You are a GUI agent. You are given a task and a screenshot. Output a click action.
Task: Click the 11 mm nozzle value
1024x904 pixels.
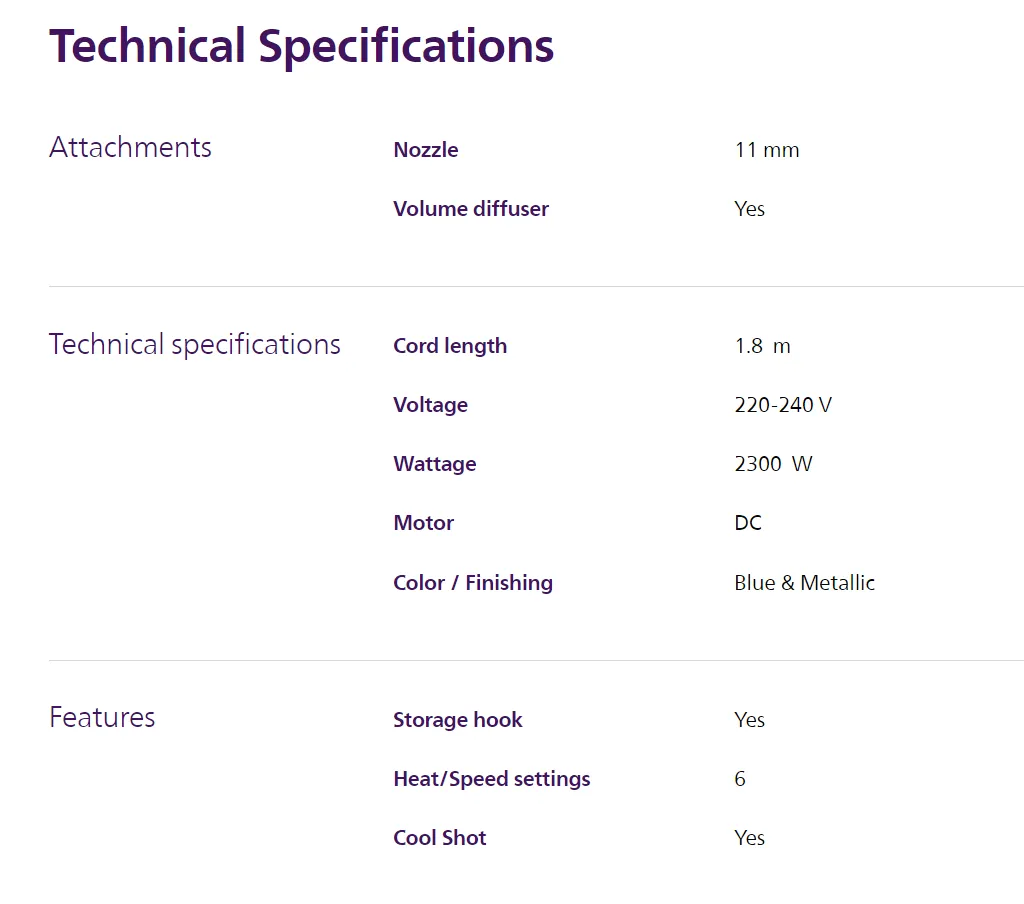tap(766, 150)
